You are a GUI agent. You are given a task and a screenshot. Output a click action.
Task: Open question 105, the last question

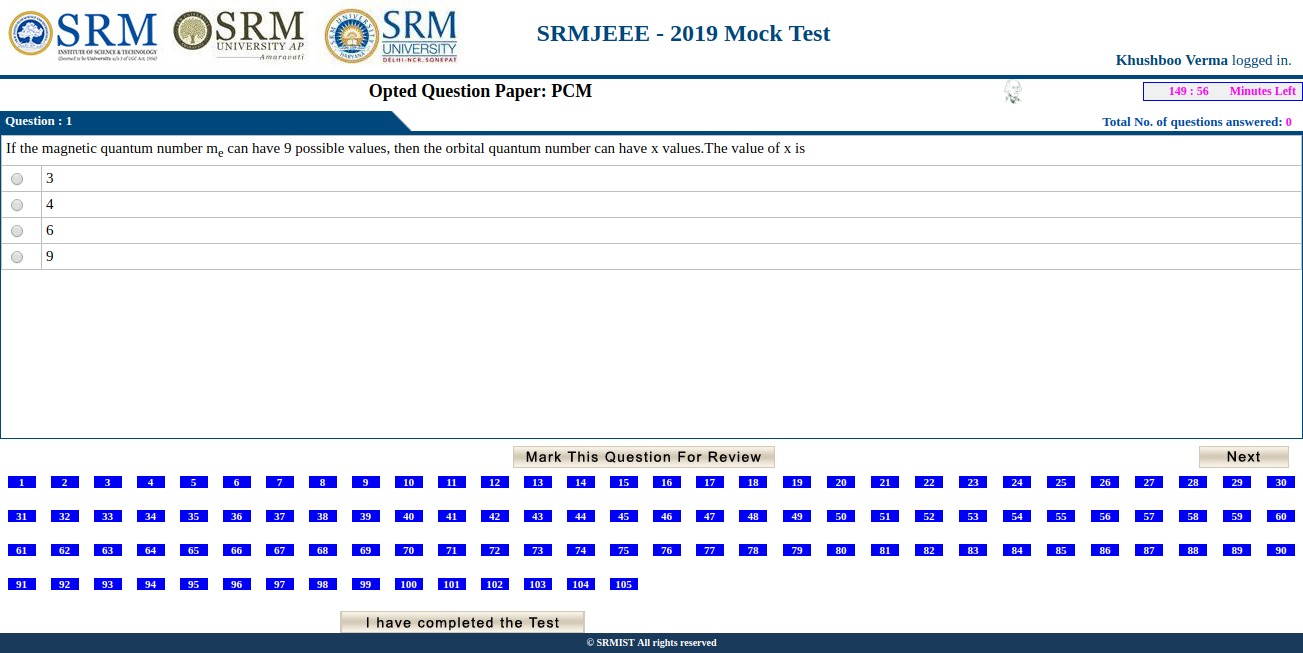624,584
